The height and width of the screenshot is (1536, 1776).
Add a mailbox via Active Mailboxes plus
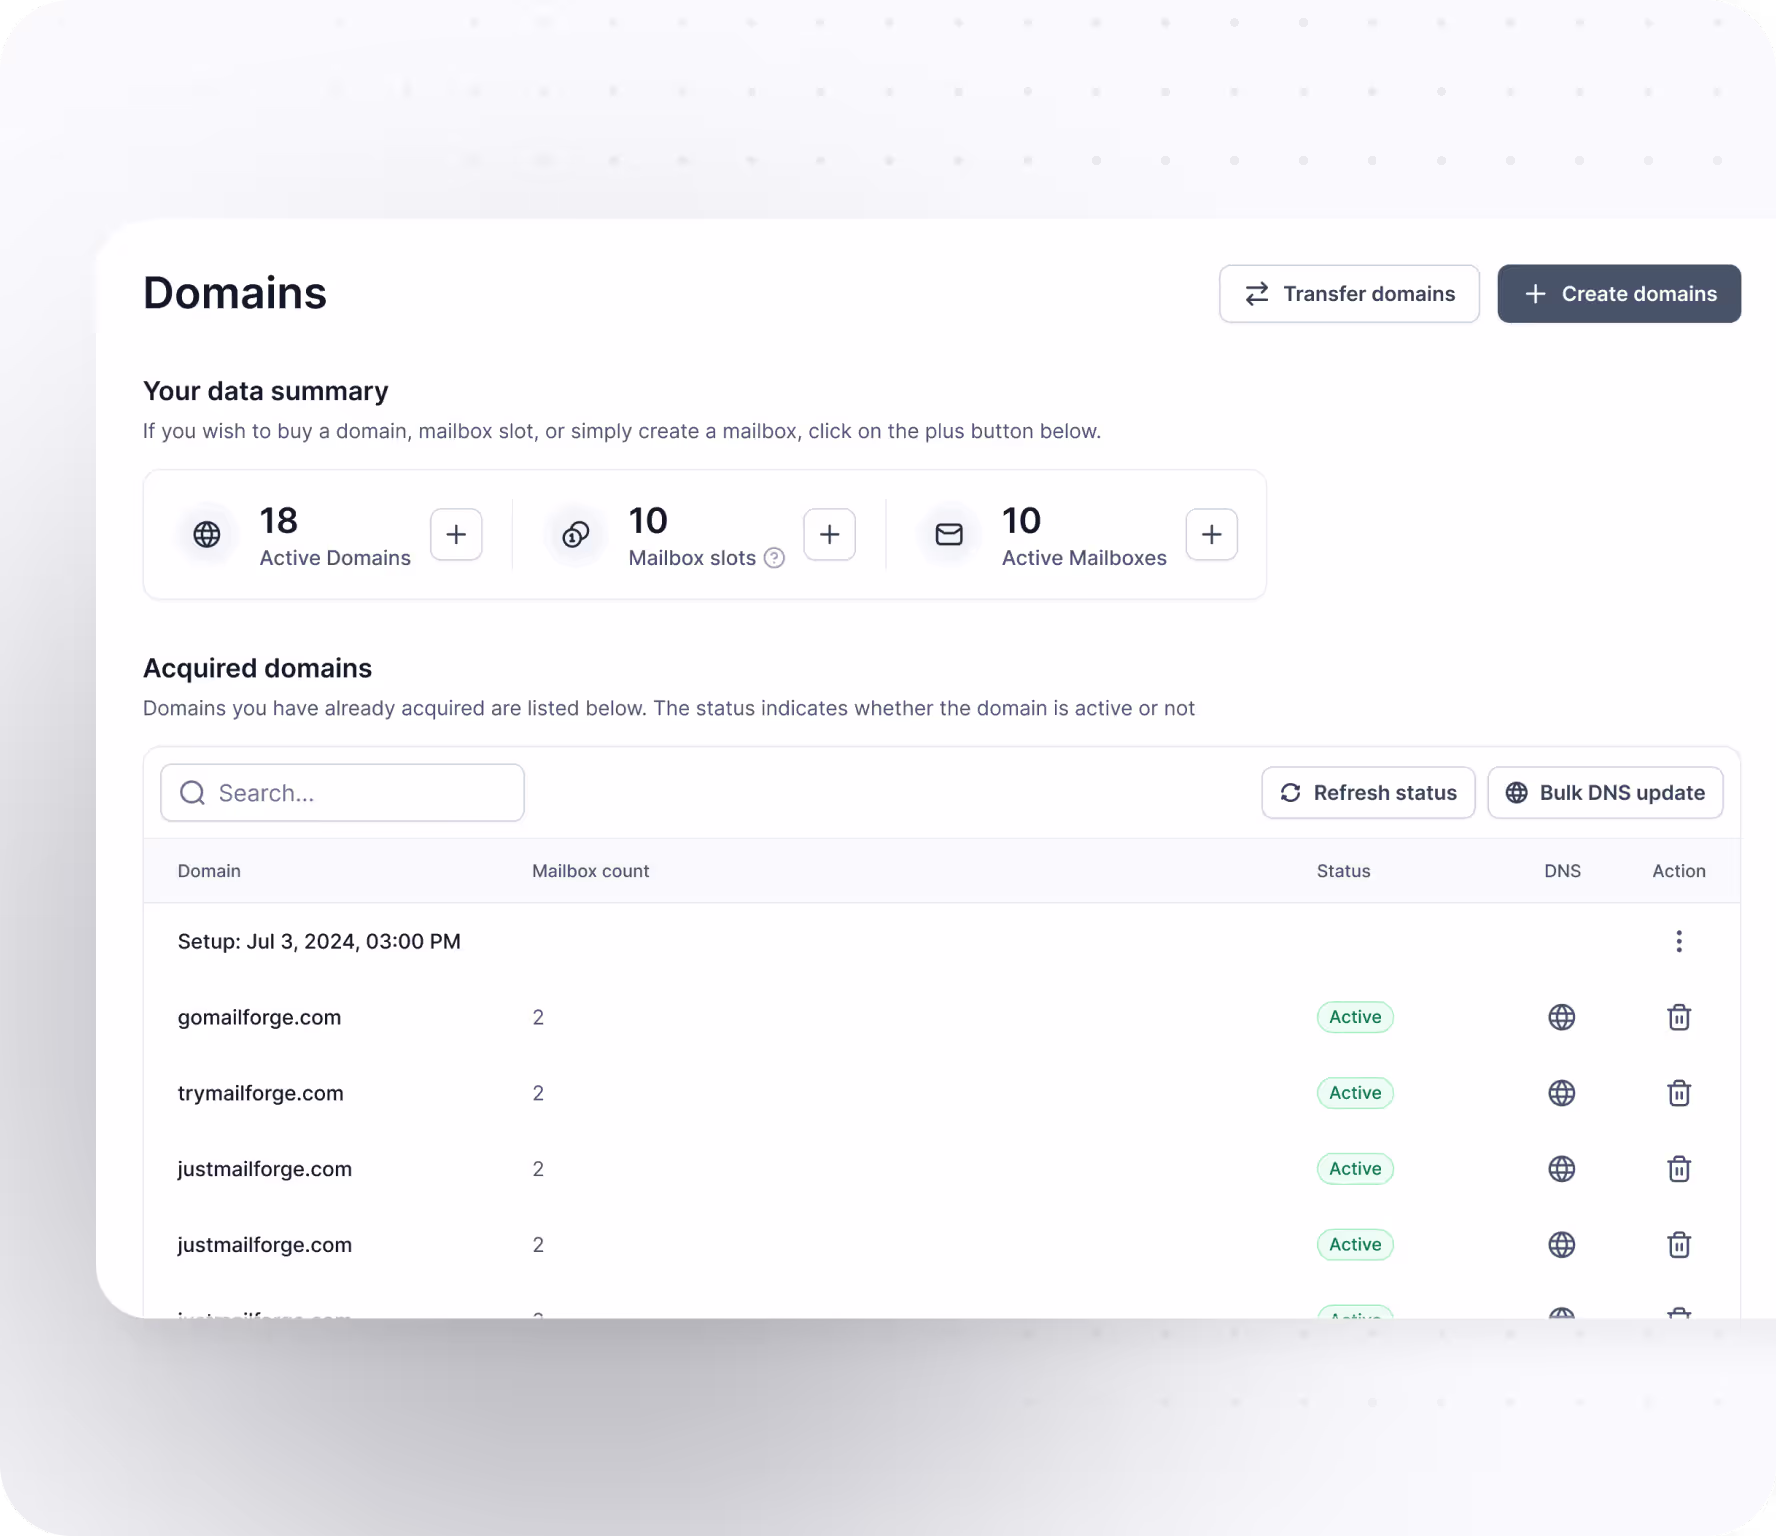(x=1211, y=534)
